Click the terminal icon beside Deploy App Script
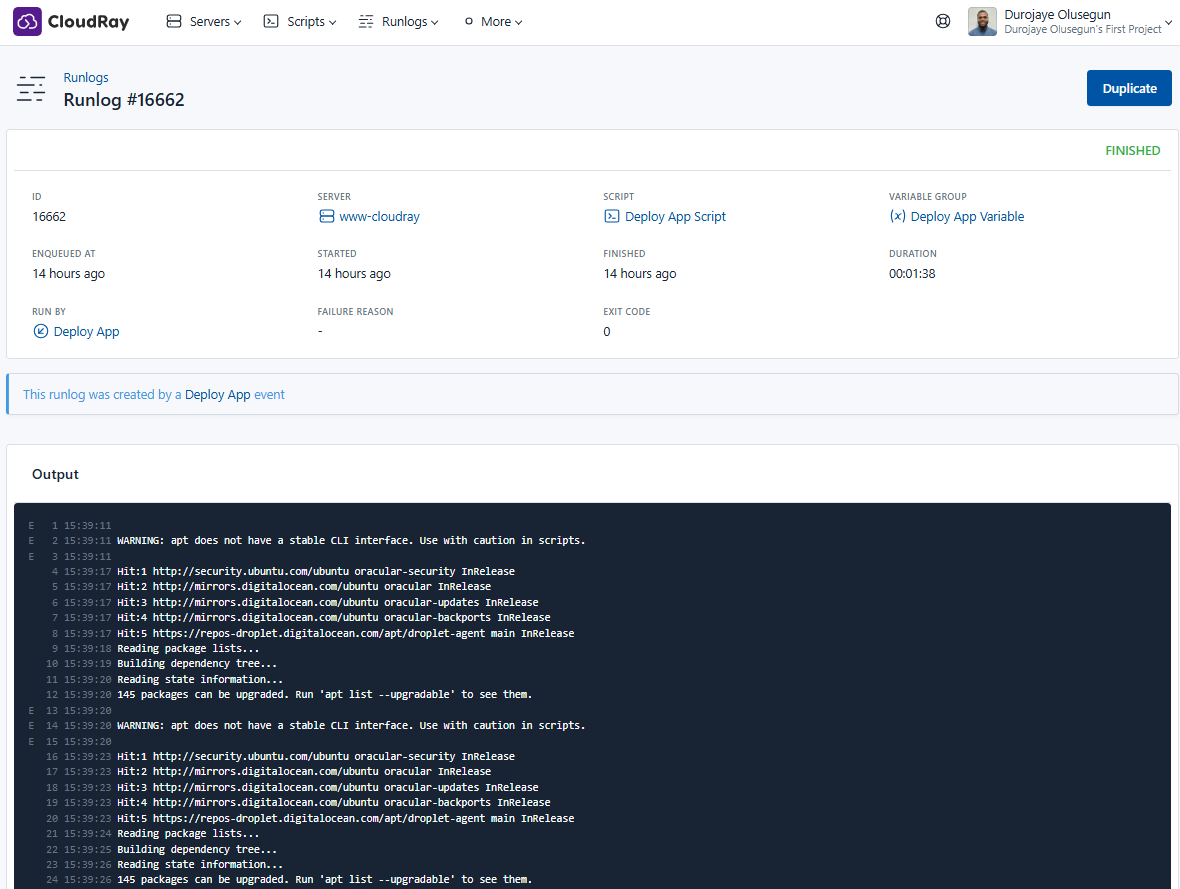The image size is (1180, 889). tap(612, 217)
